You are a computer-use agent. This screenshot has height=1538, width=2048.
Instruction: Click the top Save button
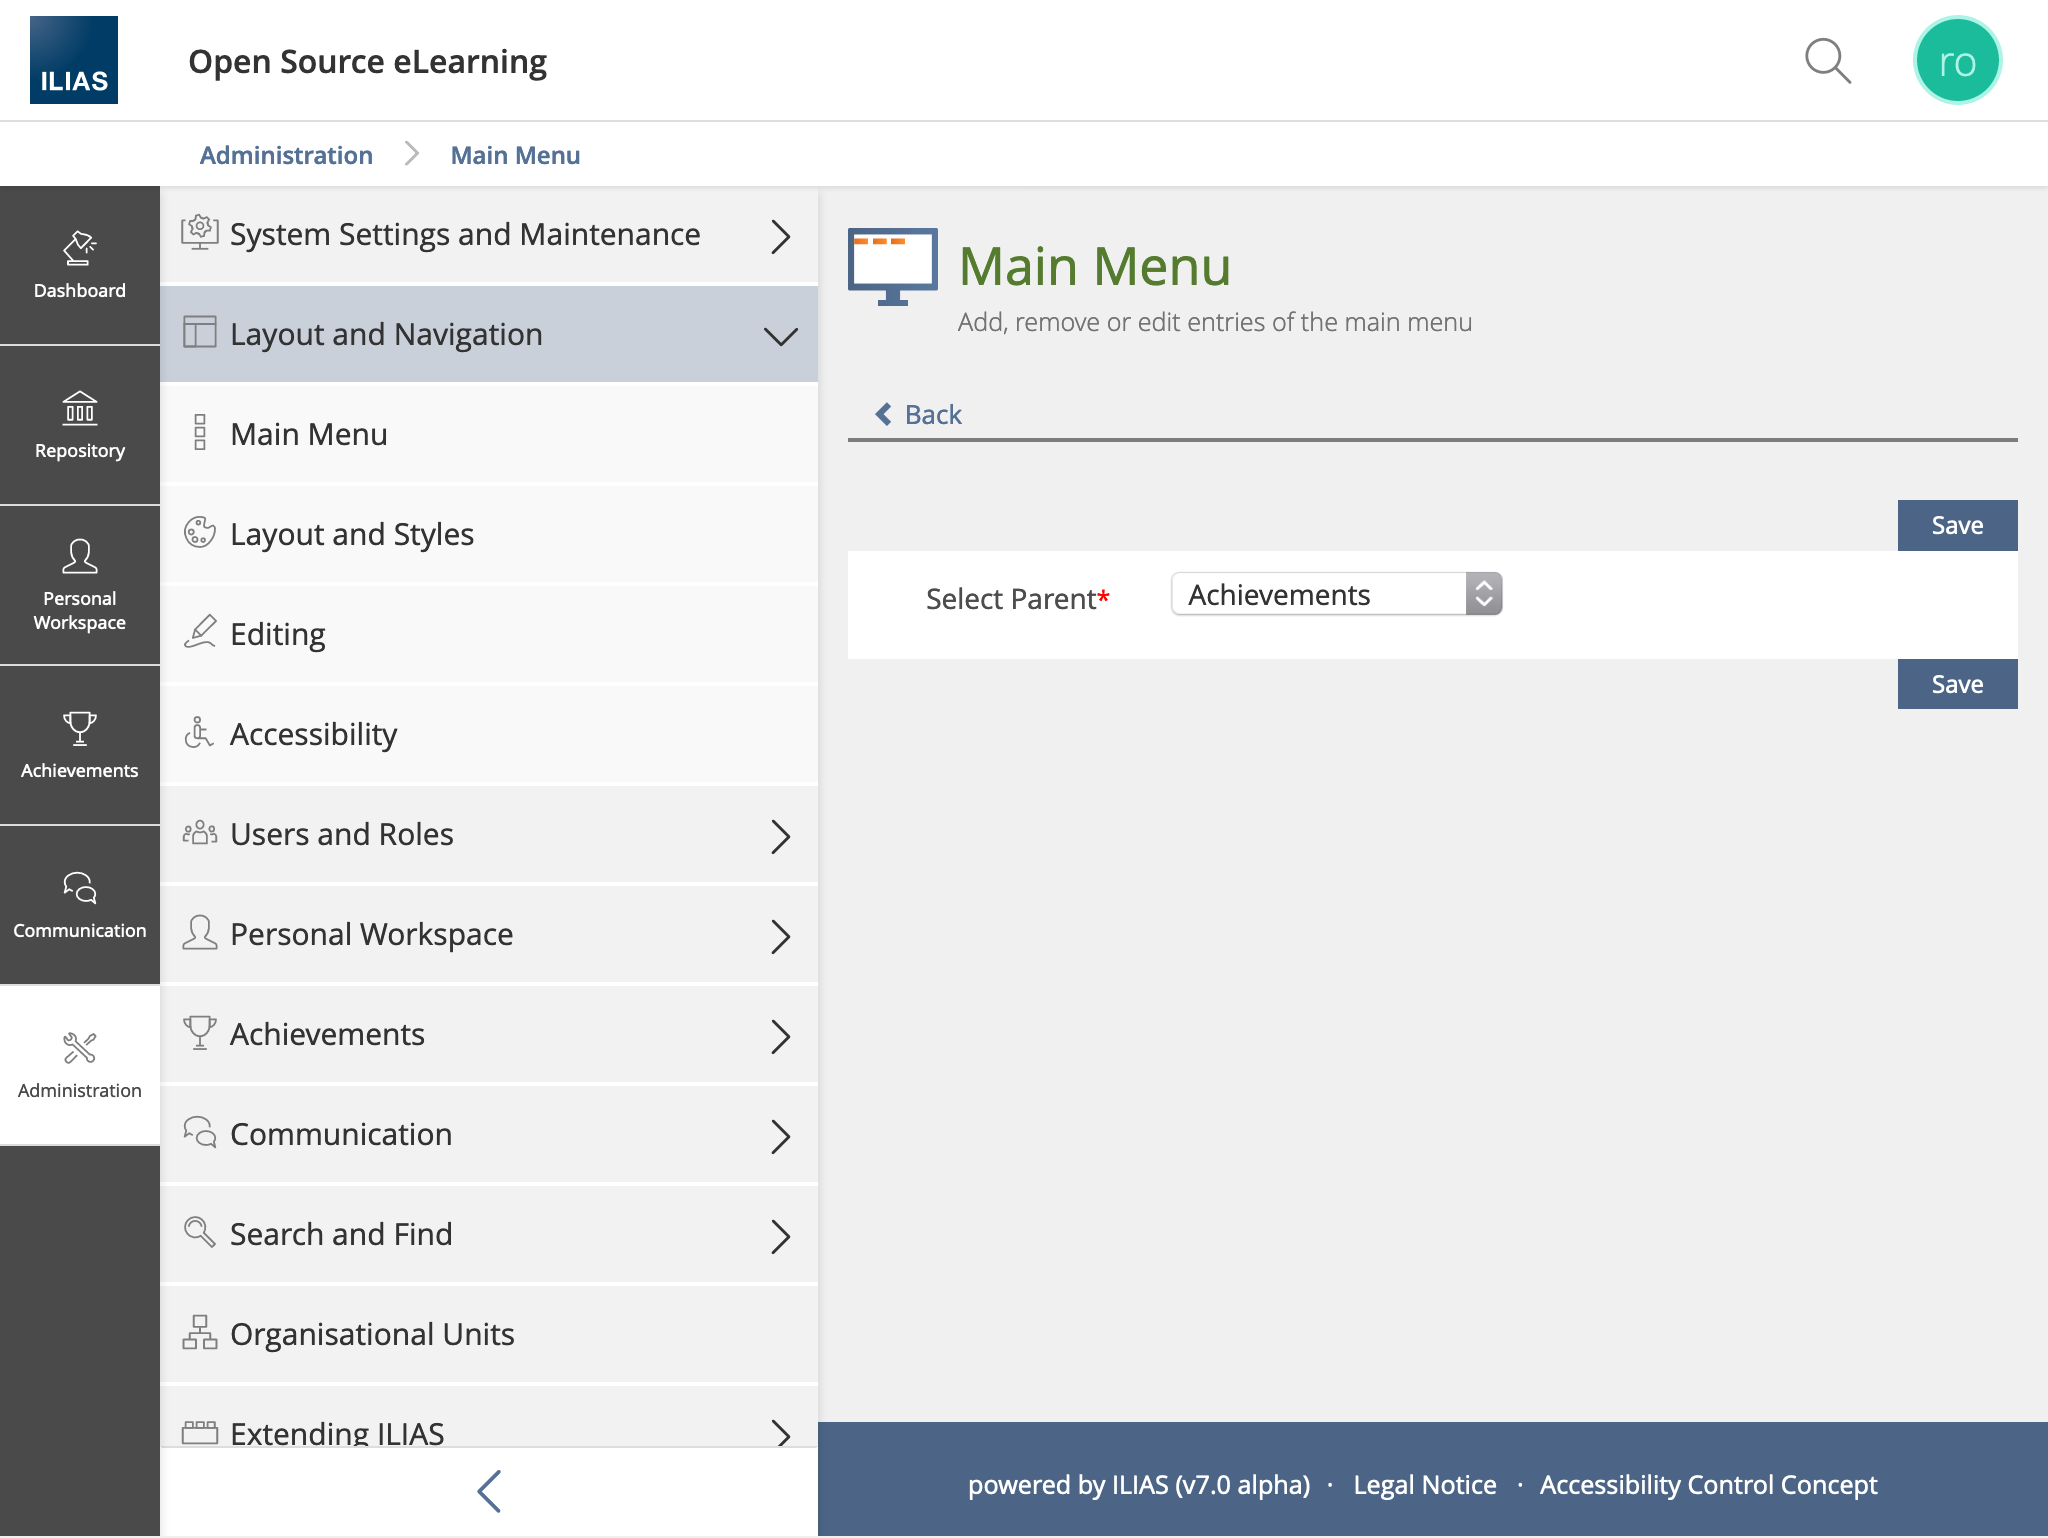(1956, 525)
